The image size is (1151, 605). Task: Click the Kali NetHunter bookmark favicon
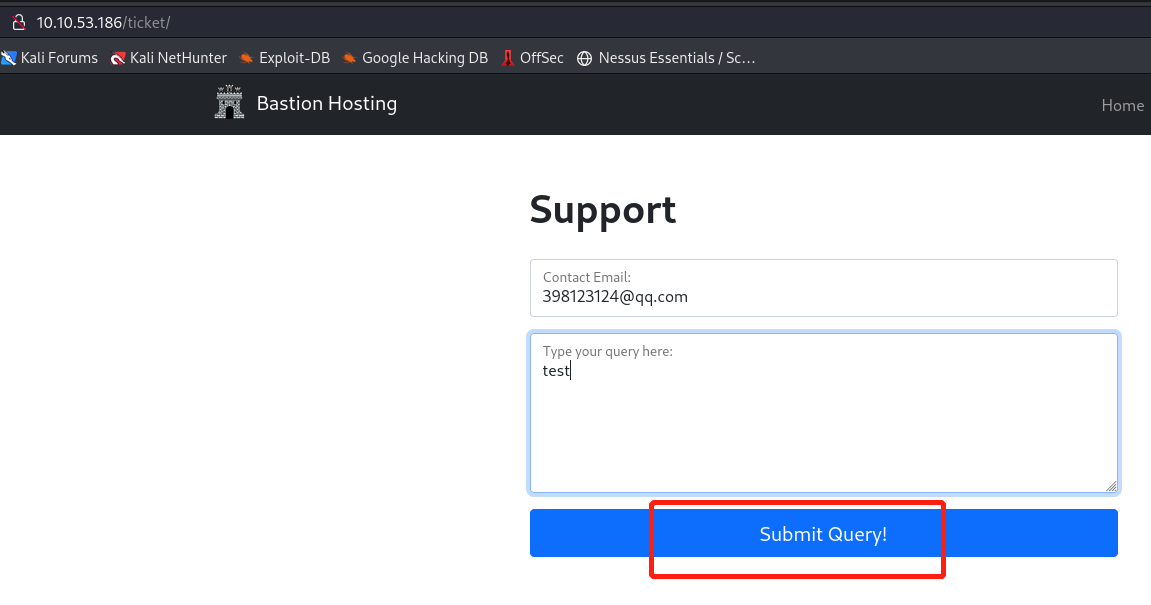[118, 58]
